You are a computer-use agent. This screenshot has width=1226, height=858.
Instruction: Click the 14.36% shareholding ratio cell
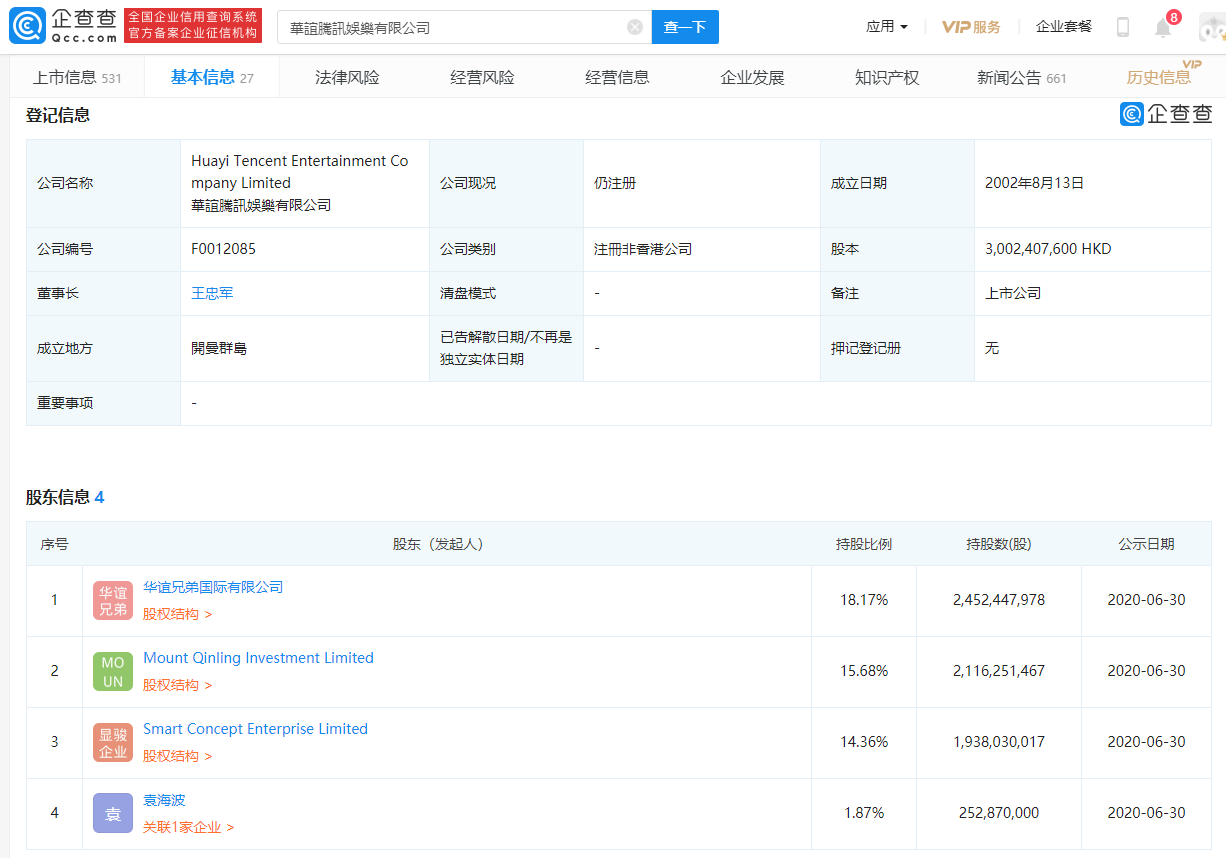point(864,742)
